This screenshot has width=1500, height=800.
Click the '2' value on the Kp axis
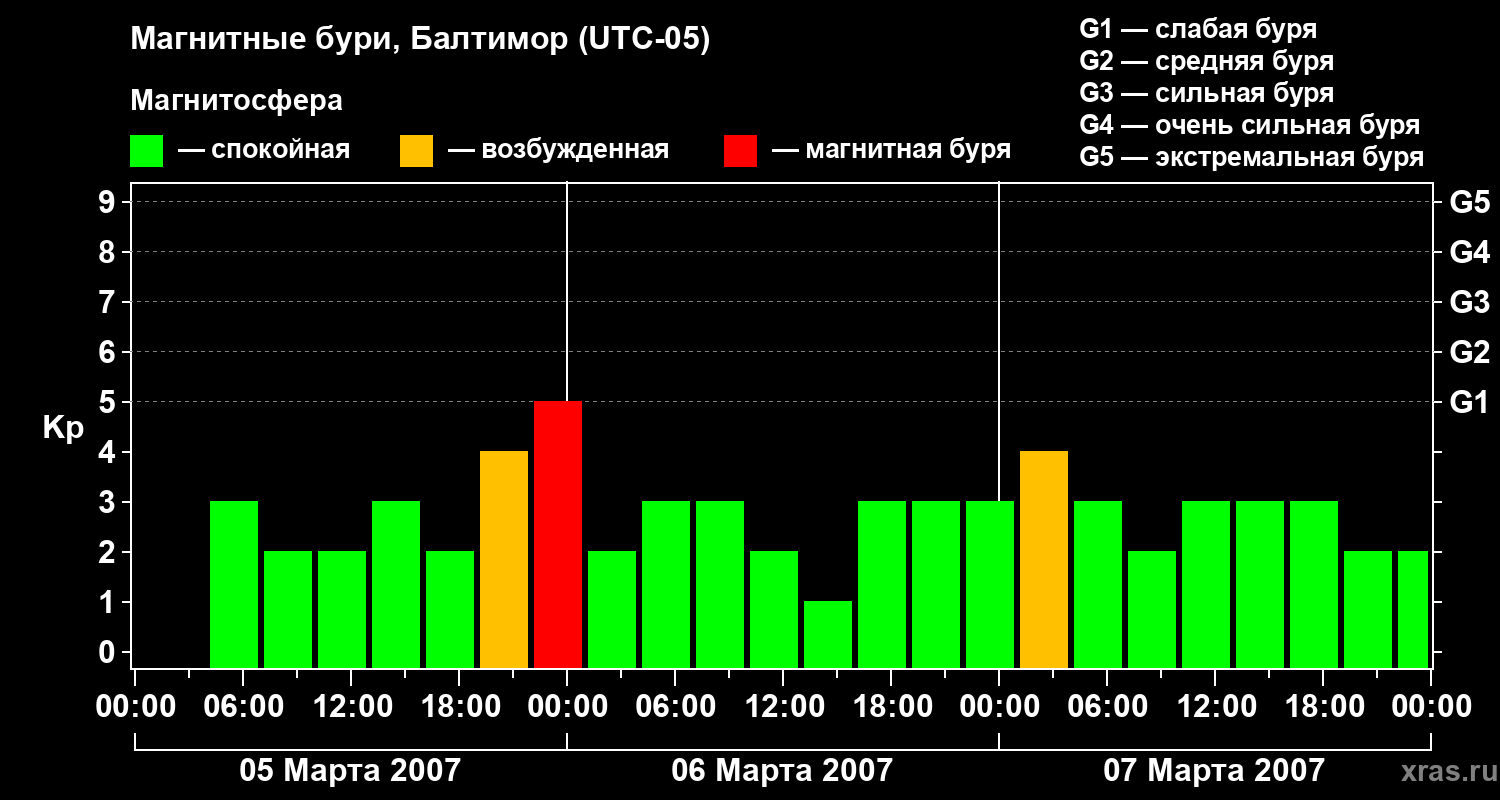(109, 552)
